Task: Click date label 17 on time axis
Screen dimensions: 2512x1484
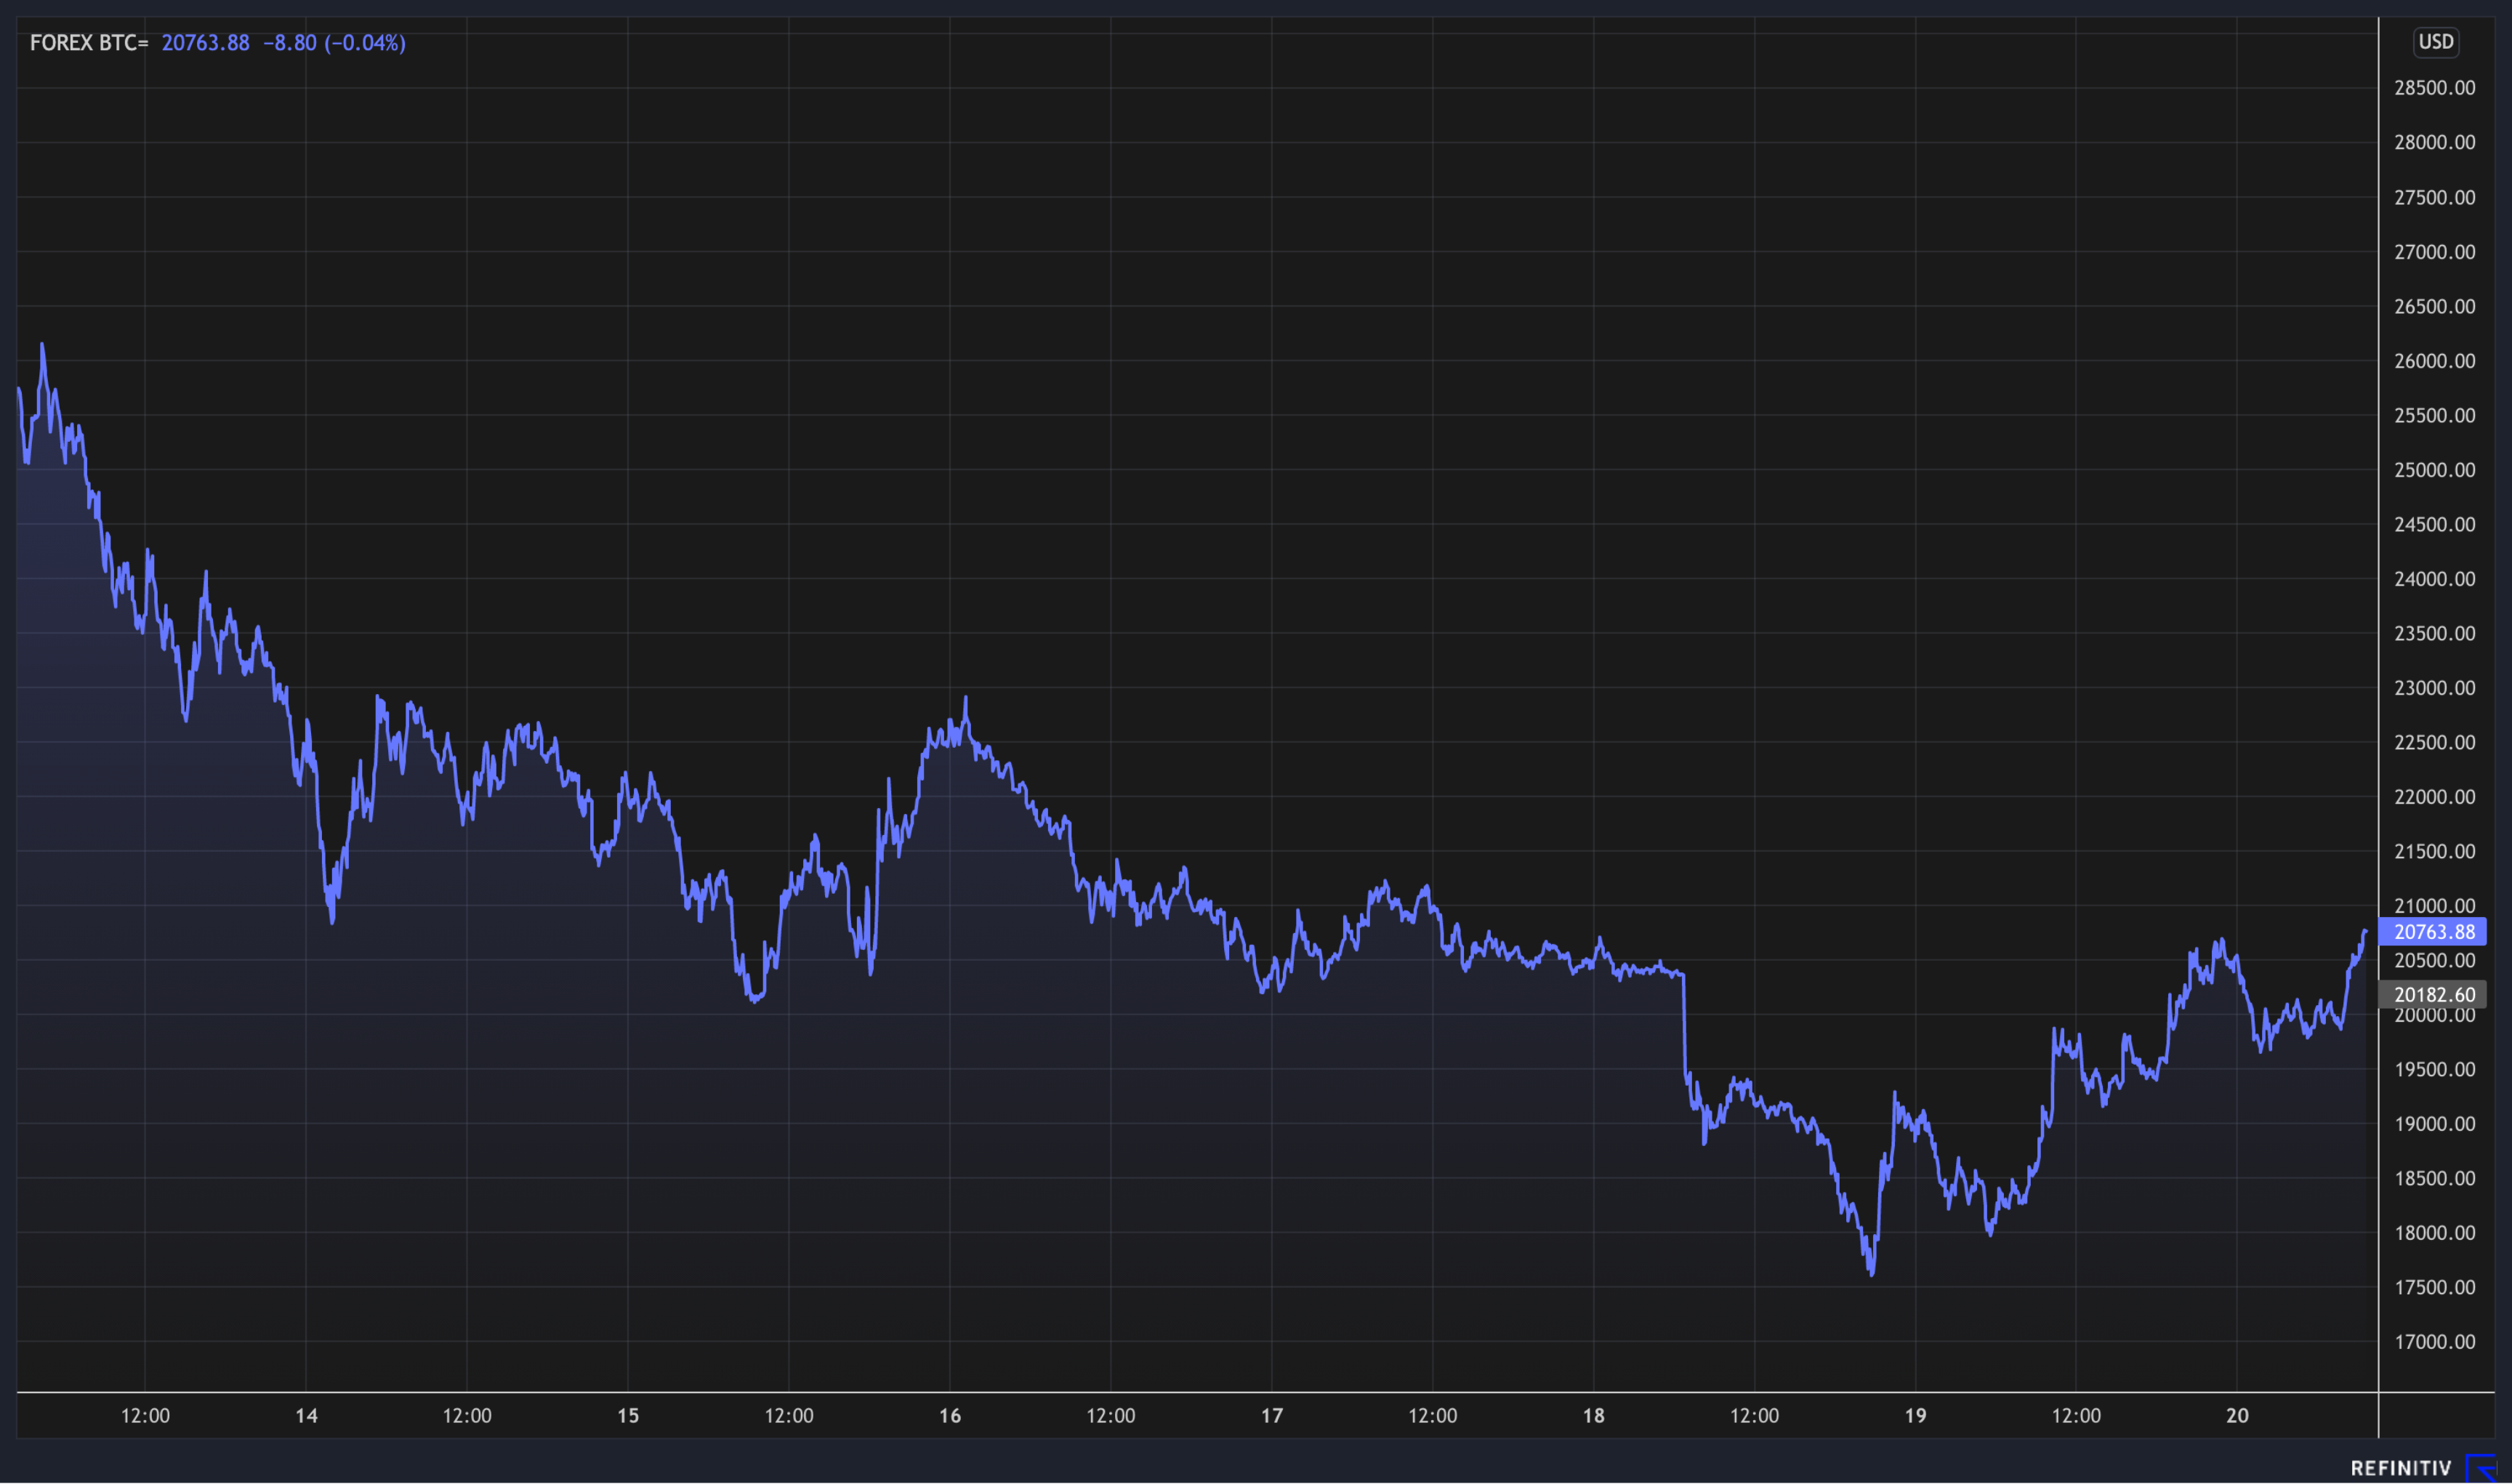Action: 1271,1416
